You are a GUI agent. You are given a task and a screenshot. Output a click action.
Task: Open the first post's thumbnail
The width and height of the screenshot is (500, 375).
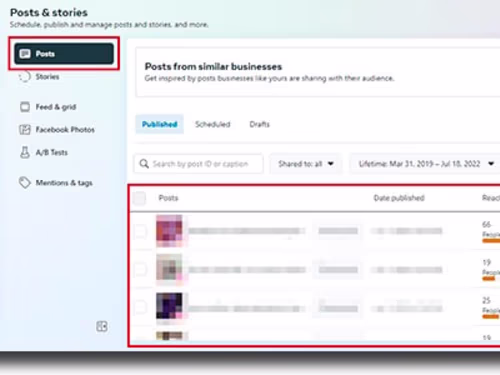pos(169,231)
